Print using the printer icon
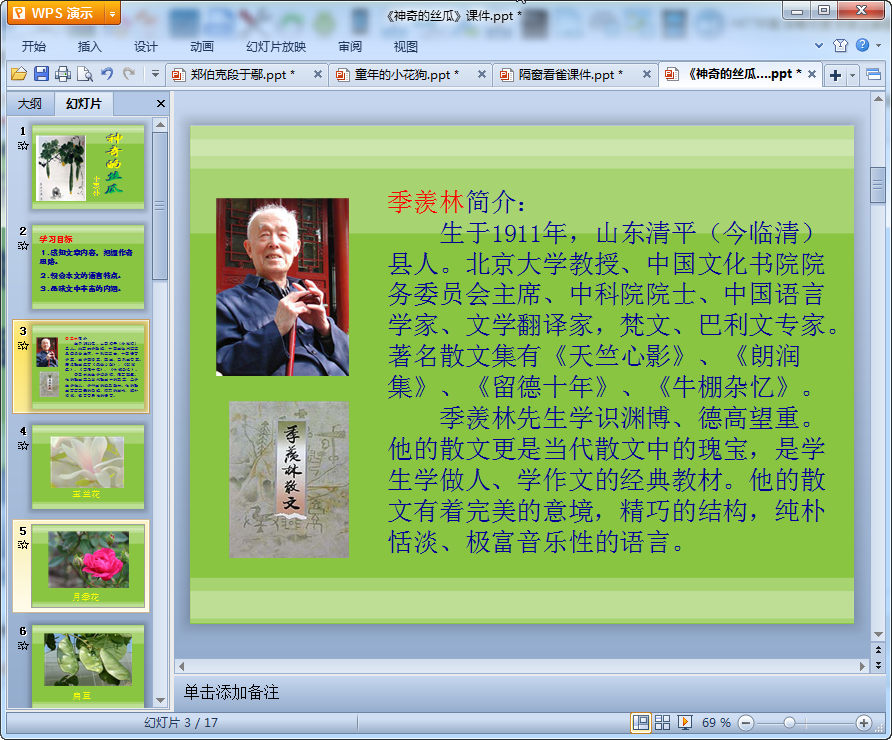892x740 pixels. pos(63,74)
